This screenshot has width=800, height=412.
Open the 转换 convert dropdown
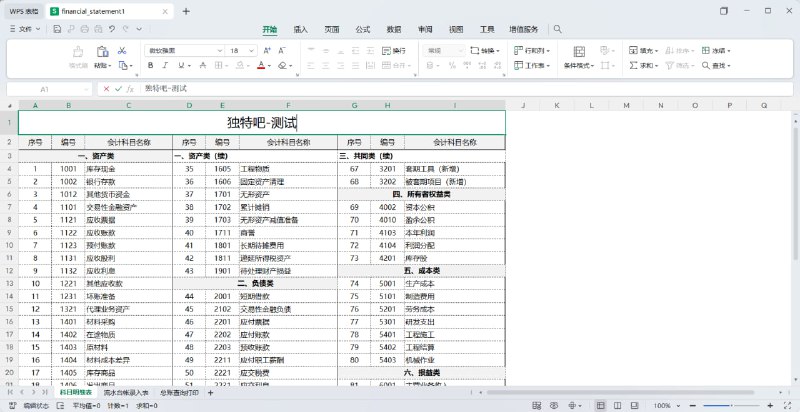pyautogui.click(x=485, y=50)
